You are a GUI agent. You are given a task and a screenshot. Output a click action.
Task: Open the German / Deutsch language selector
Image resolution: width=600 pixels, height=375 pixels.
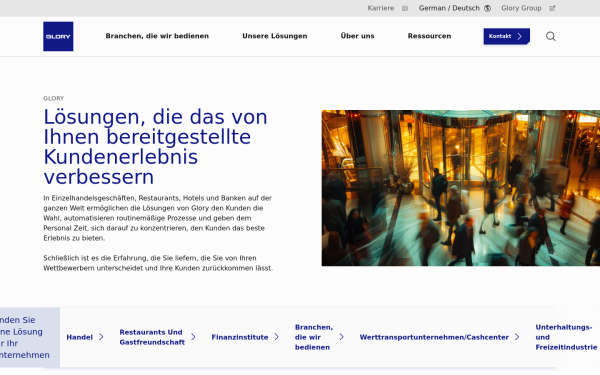449,8
